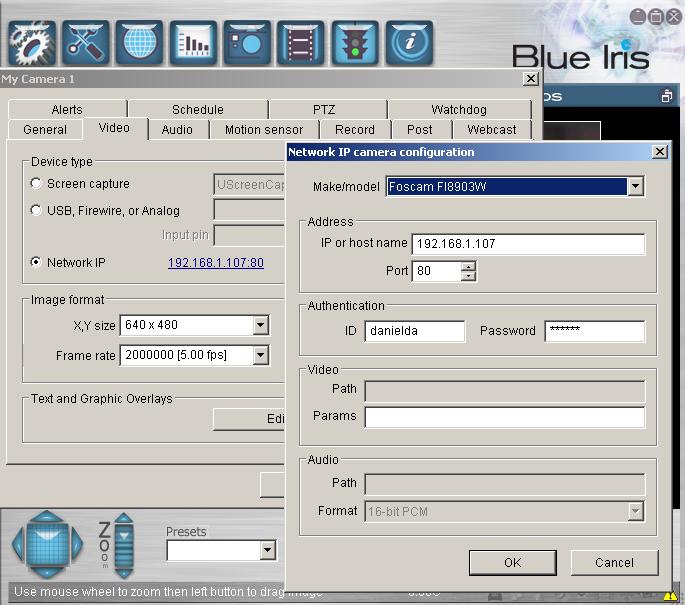685x605 pixels.
Task: Switch to the Audio tab
Action: [x=177, y=130]
